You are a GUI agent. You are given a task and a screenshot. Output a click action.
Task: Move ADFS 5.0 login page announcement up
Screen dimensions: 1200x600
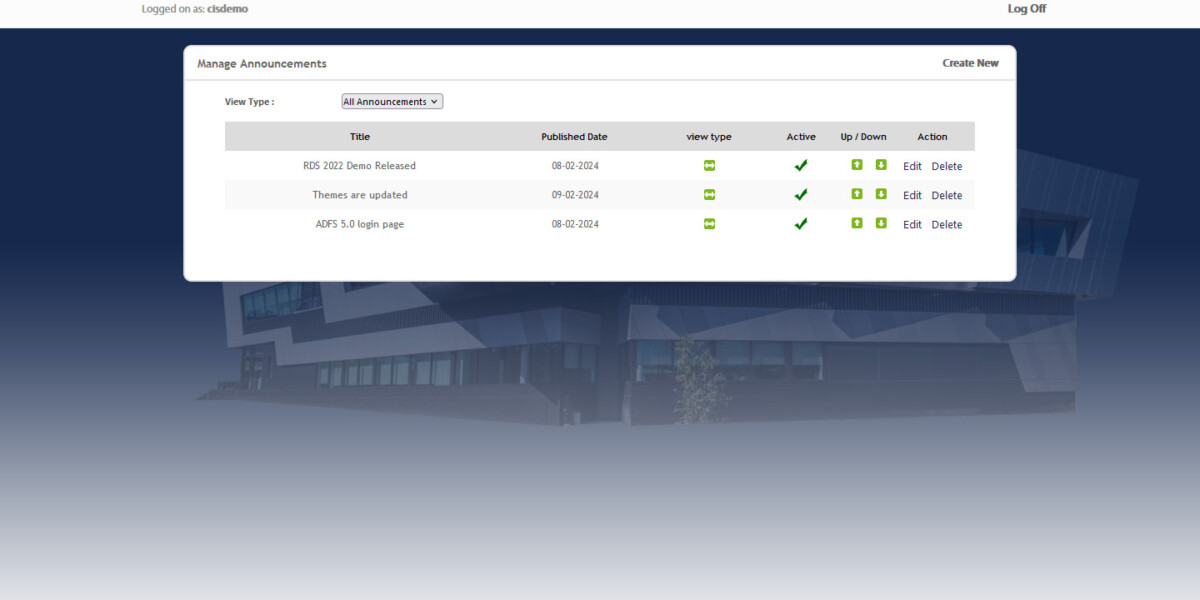click(857, 223)
